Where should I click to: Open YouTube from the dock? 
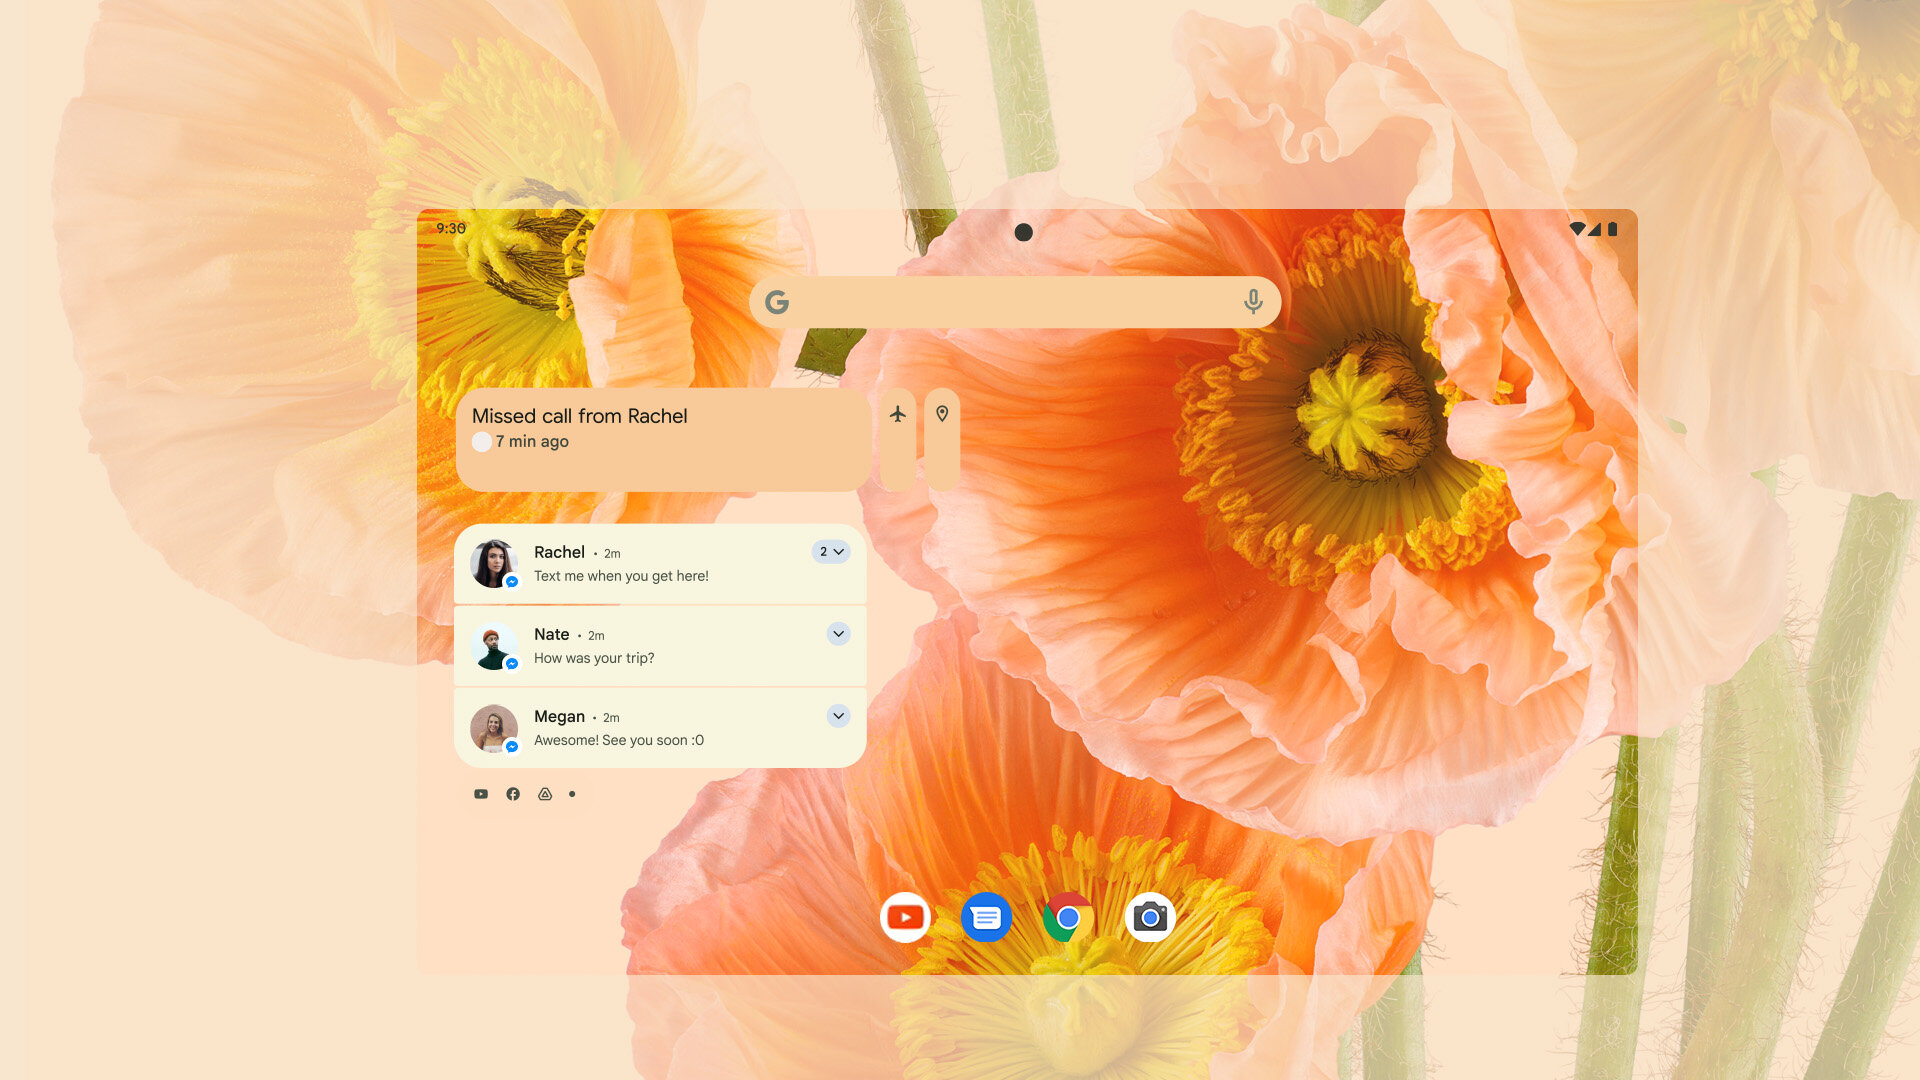click(x=906, y=917)
